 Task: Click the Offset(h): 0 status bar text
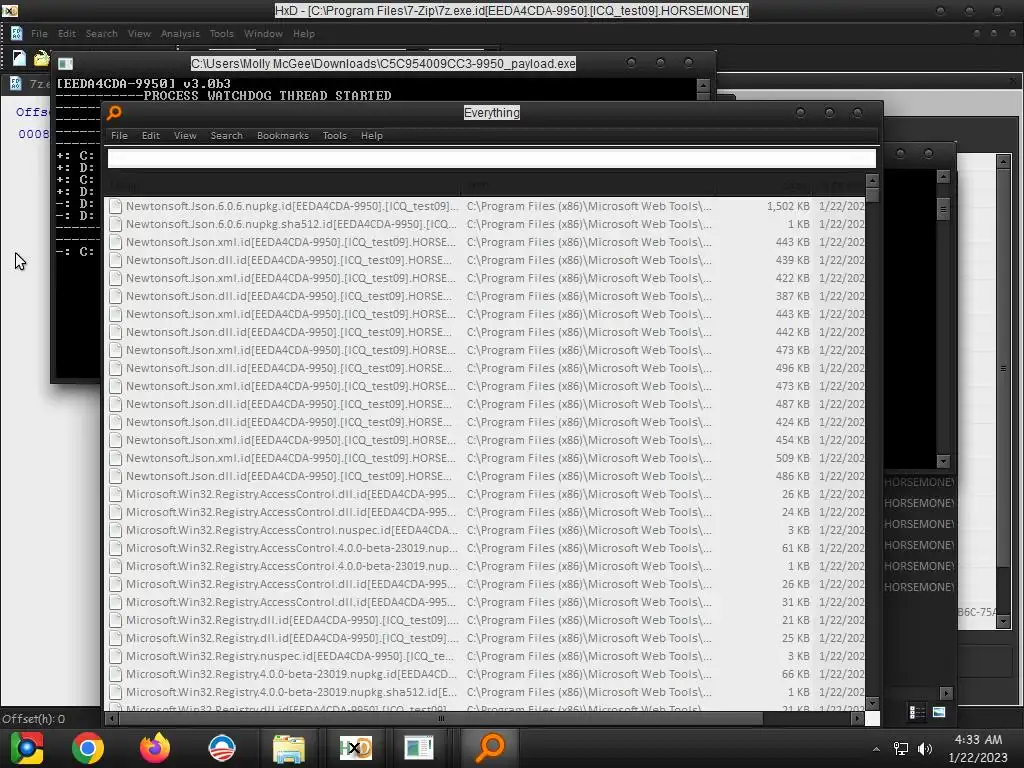click(x=33, y=718)
